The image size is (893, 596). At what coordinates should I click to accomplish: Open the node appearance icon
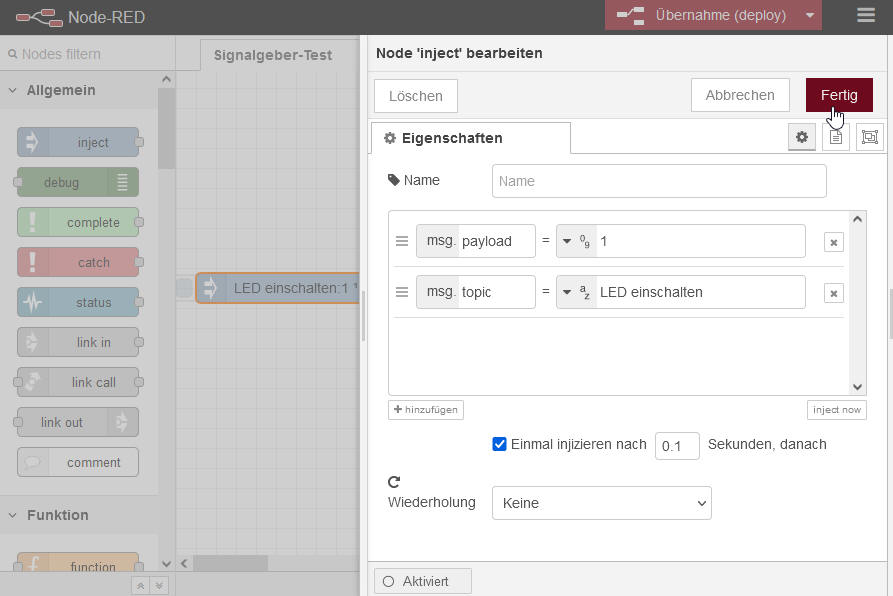[869, 137]
